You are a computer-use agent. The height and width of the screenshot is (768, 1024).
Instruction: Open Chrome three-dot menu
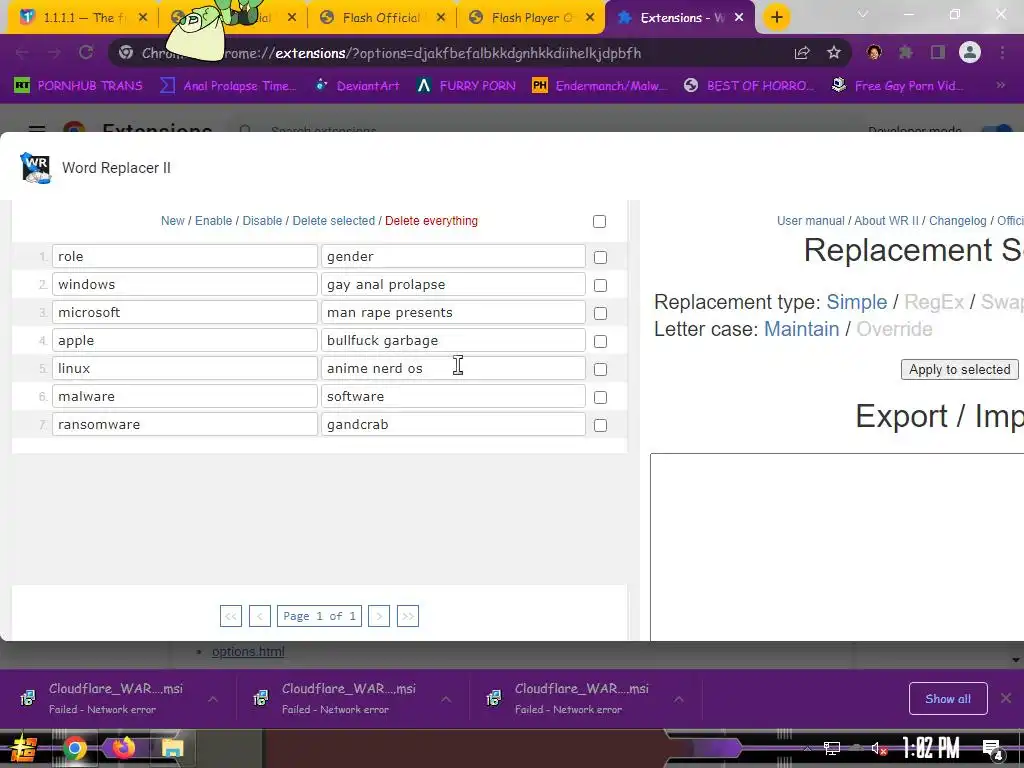(x=1002, y=52)
